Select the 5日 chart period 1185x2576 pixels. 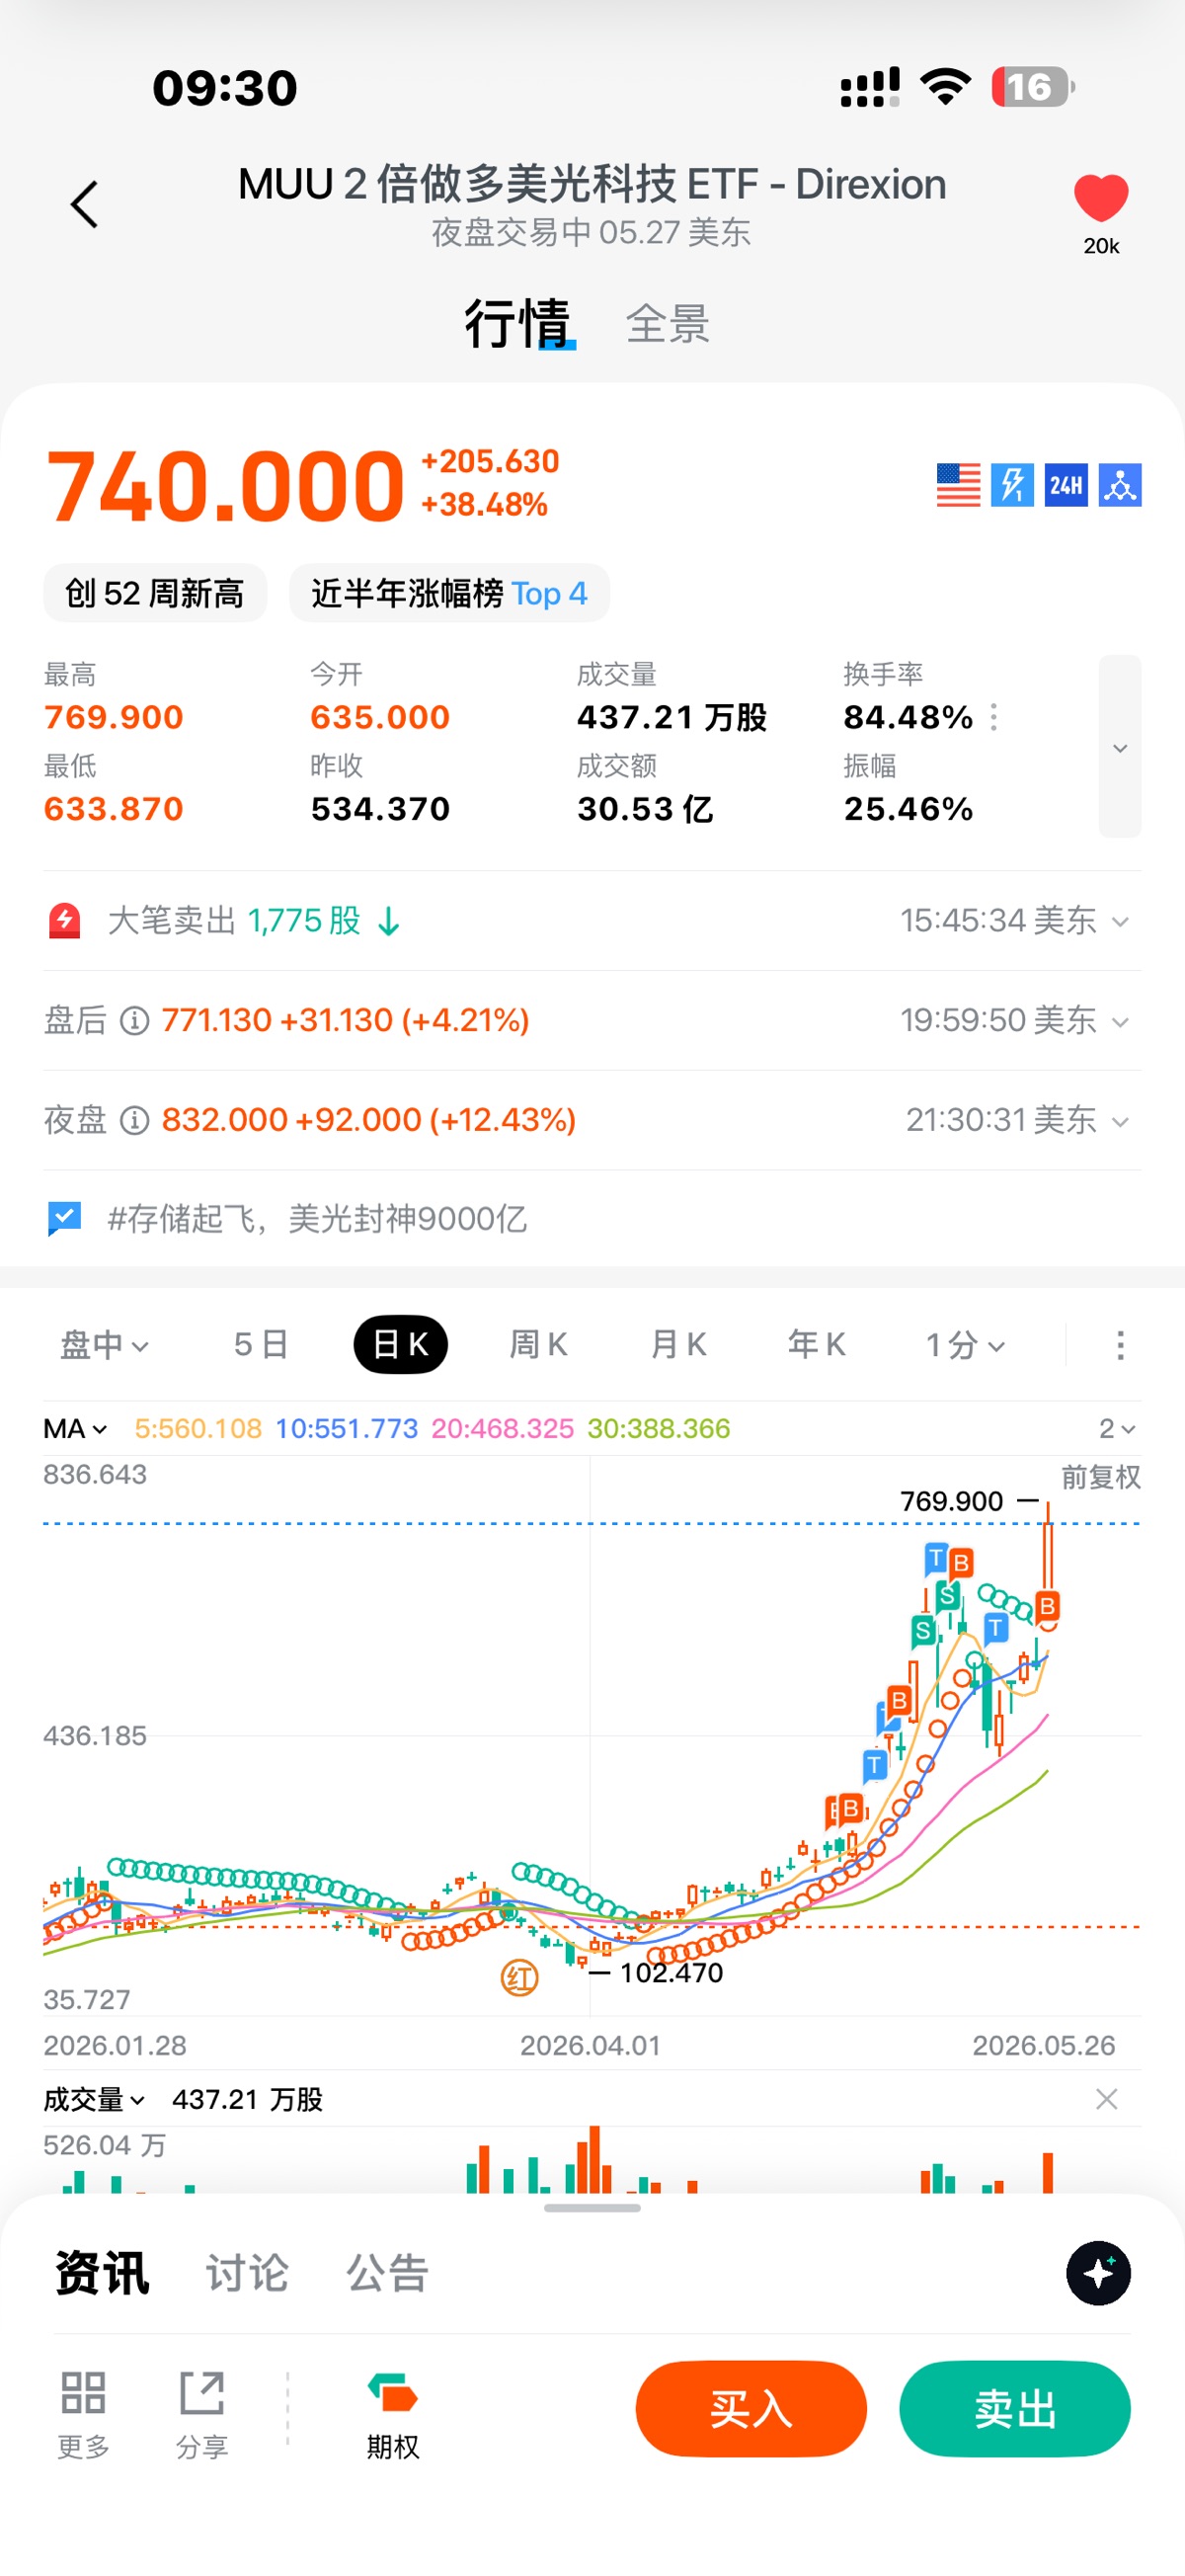pyautogui.click(x=261, y=1345)
